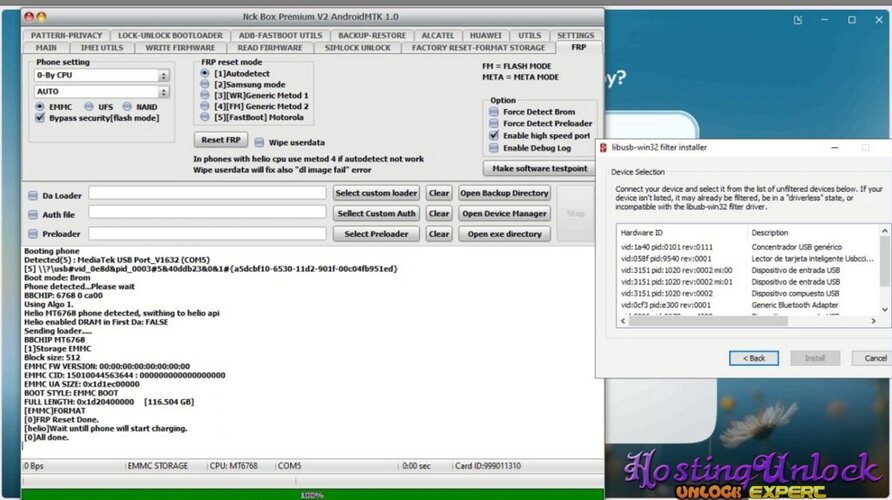The width and height of the screenshot is (892, 500).
Task: Click the libusb-win32 installer title icon
Action: [x=603, y=147]
